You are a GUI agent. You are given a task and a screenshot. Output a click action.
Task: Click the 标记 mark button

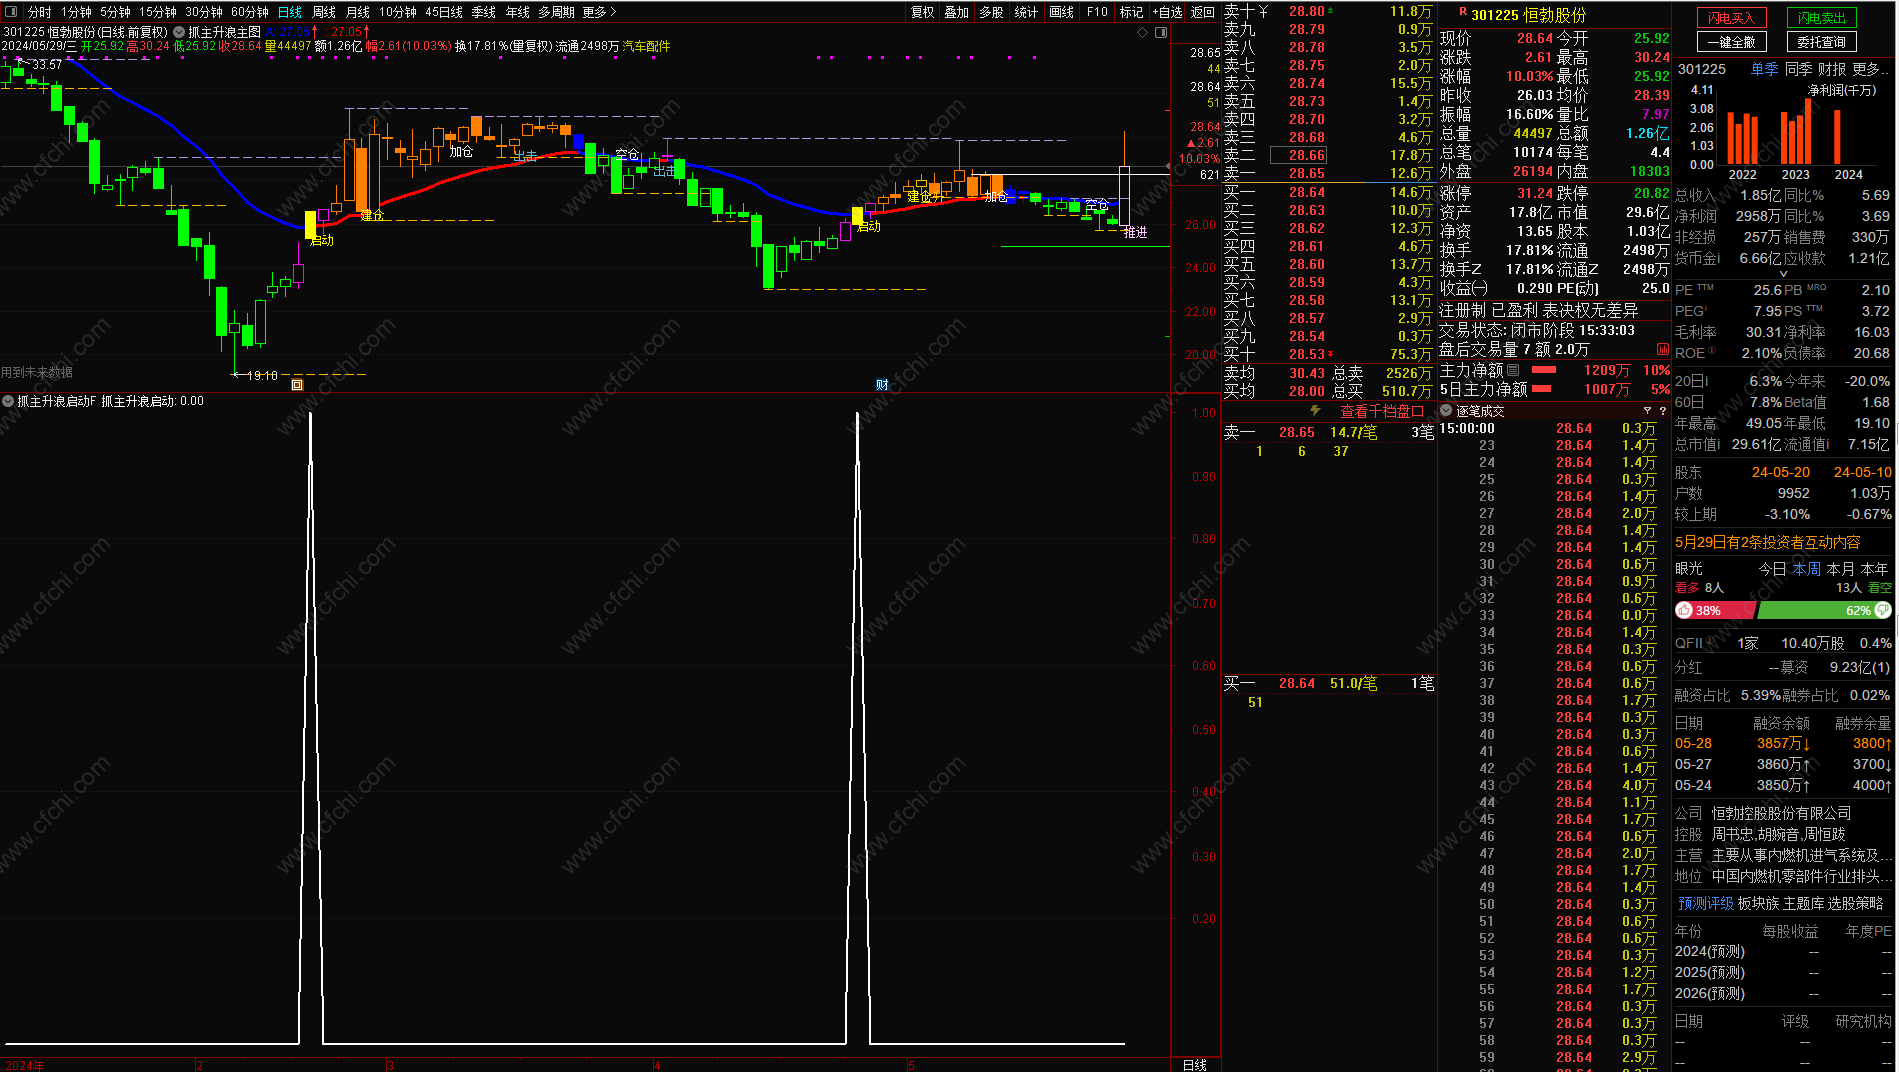(1131, 12)
